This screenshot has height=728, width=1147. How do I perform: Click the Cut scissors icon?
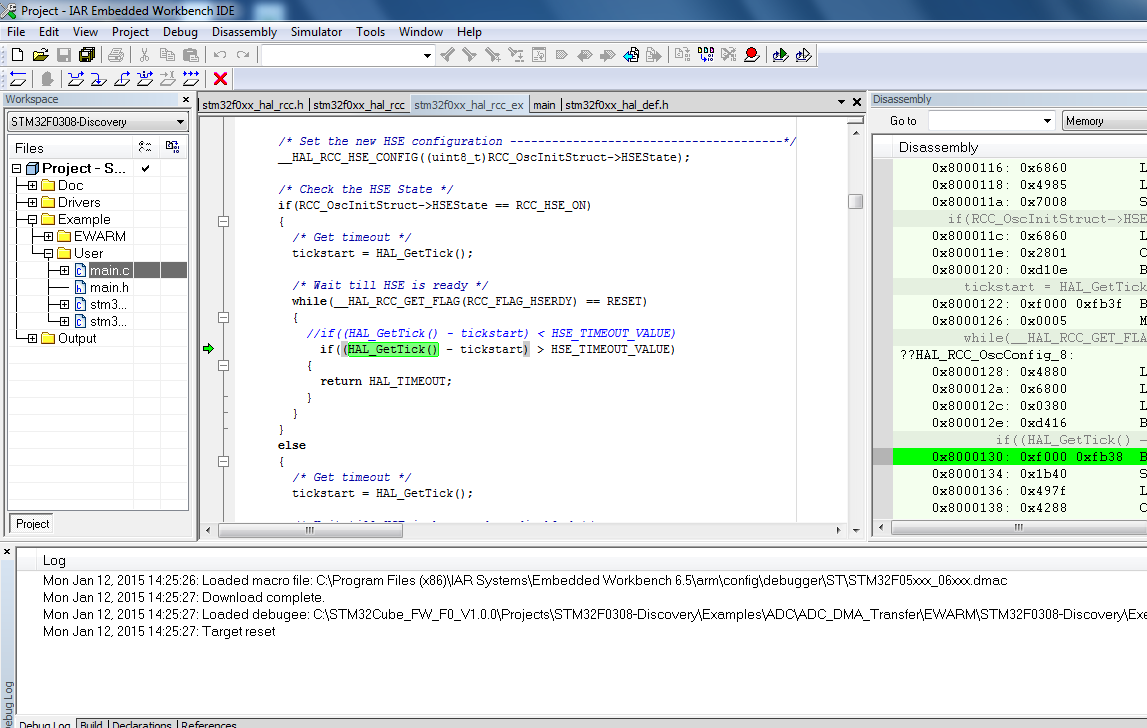(144, 55)
